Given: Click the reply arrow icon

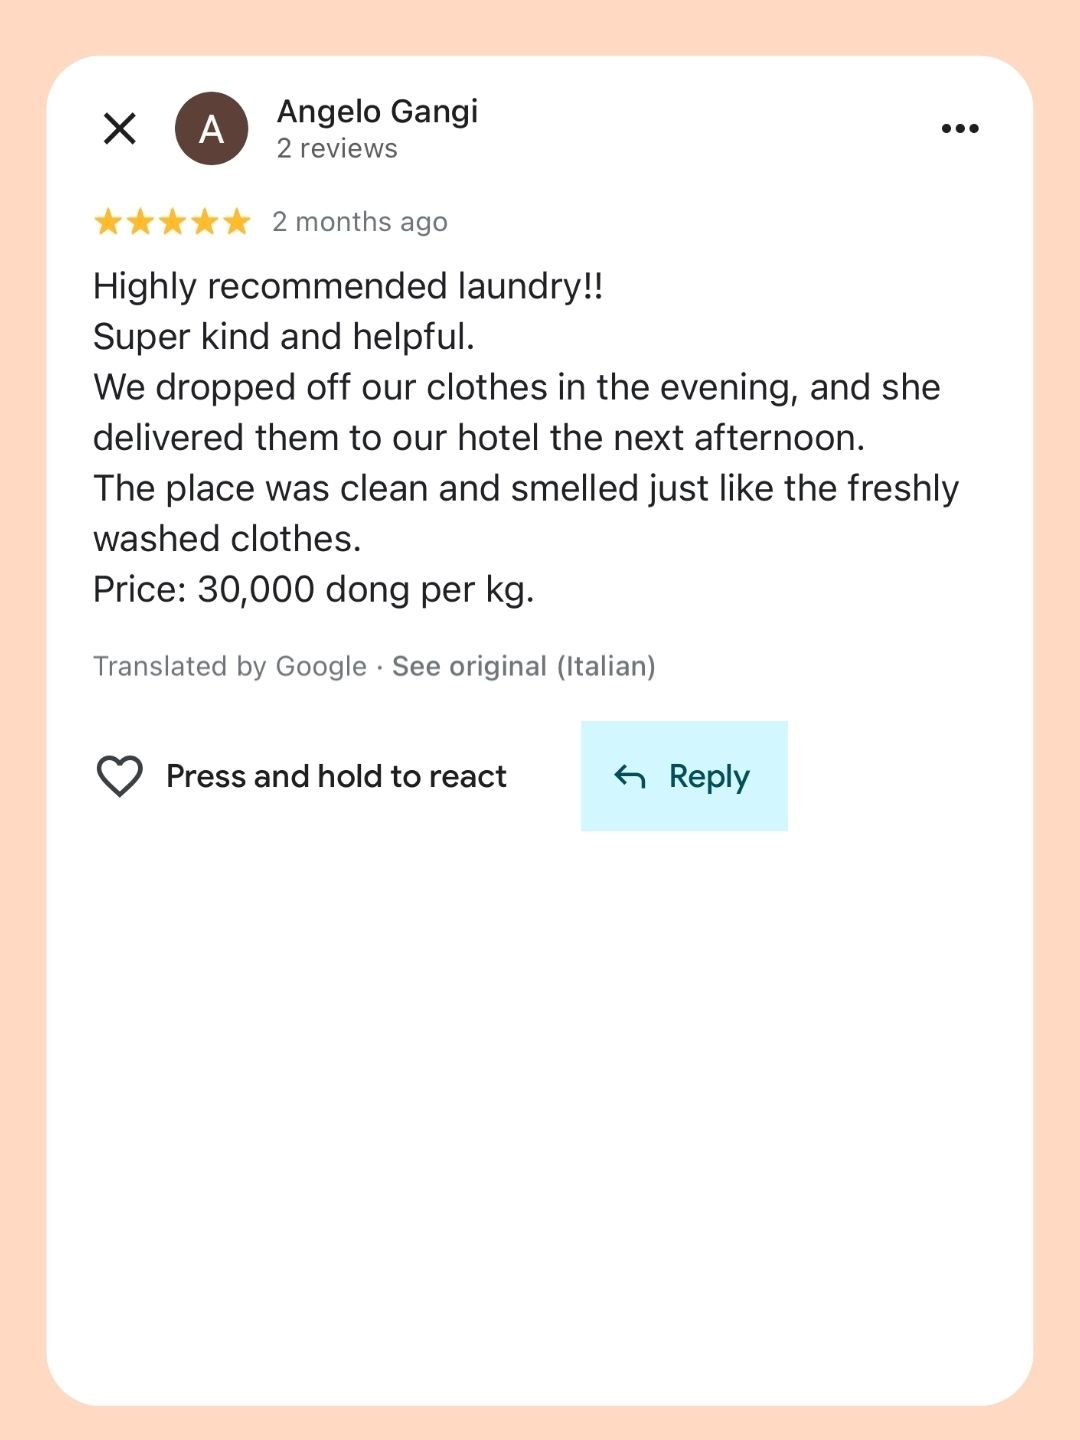Looking at the screenshot, I should tap(630, 776).
